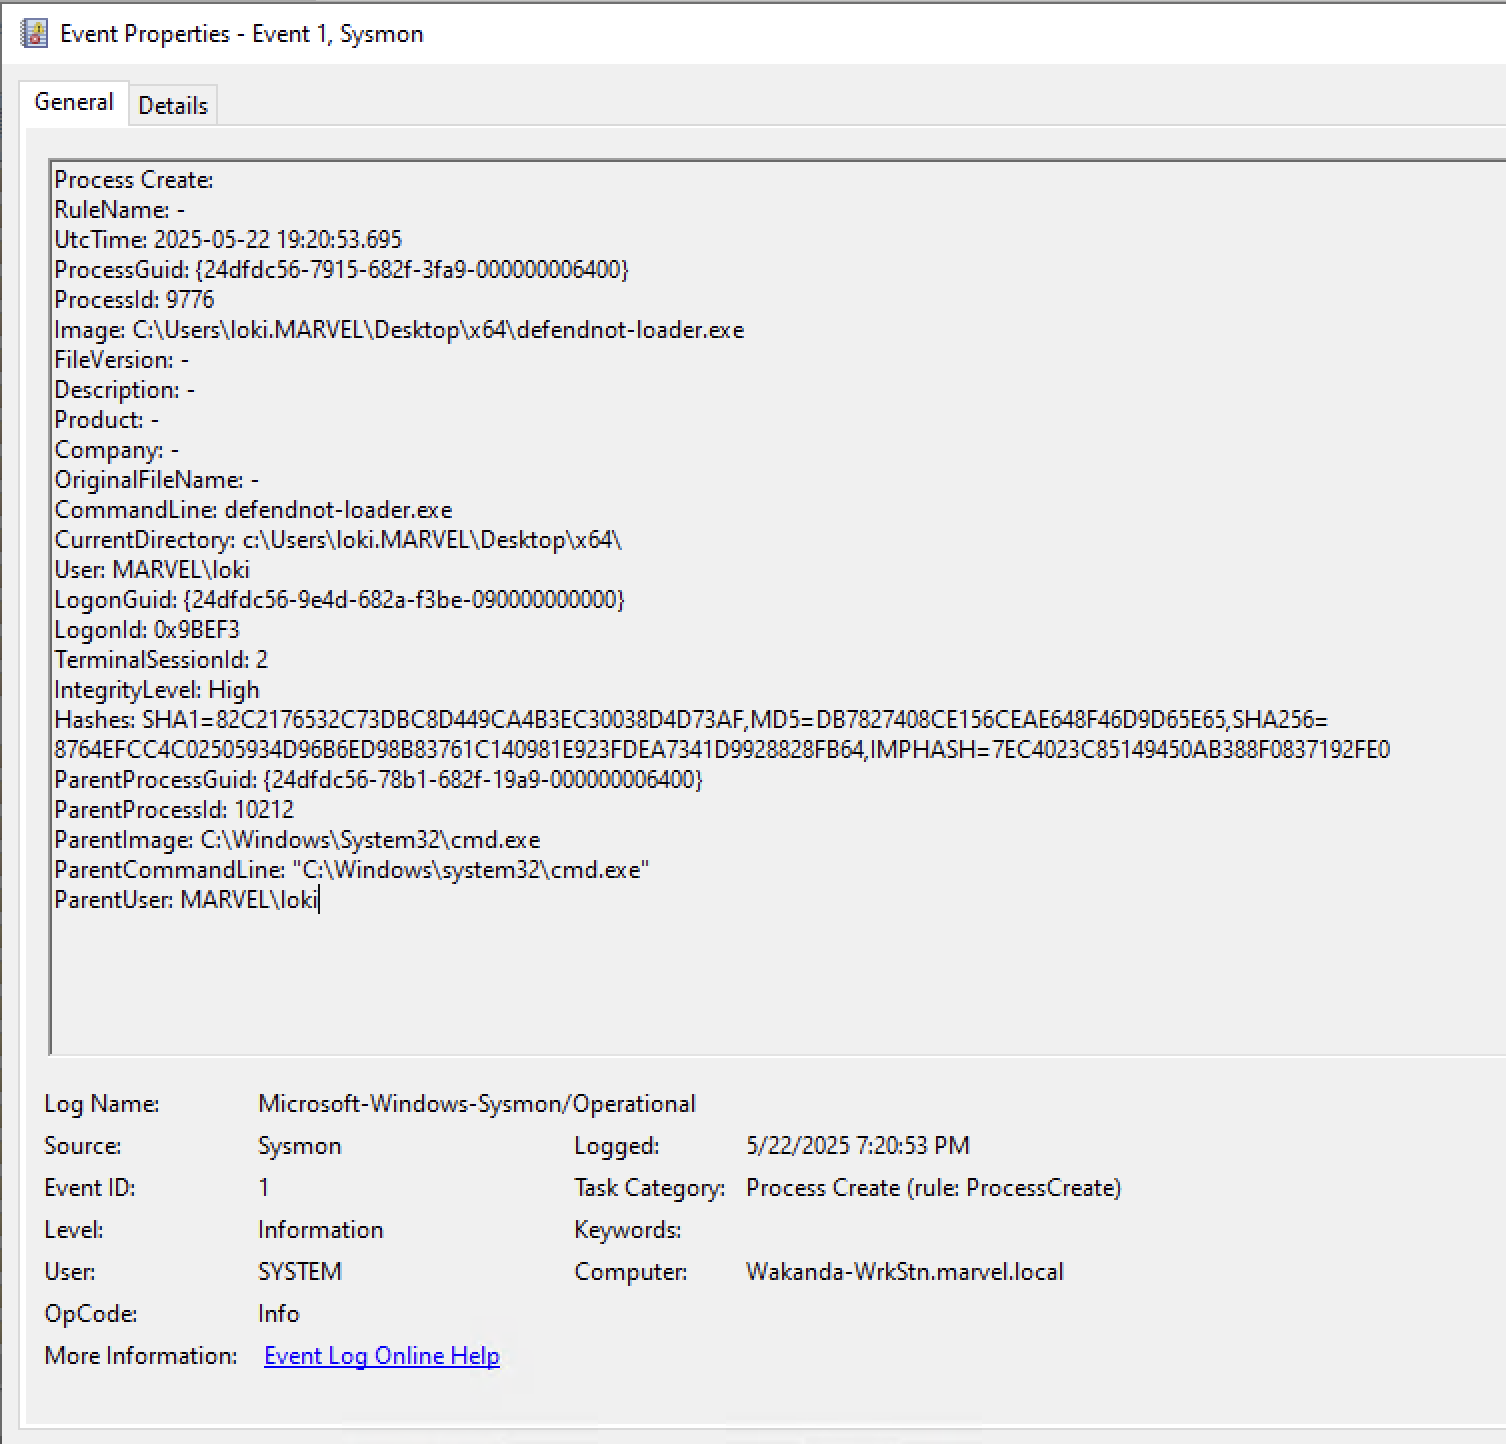Switch to the Details tab

coord(173,105)
